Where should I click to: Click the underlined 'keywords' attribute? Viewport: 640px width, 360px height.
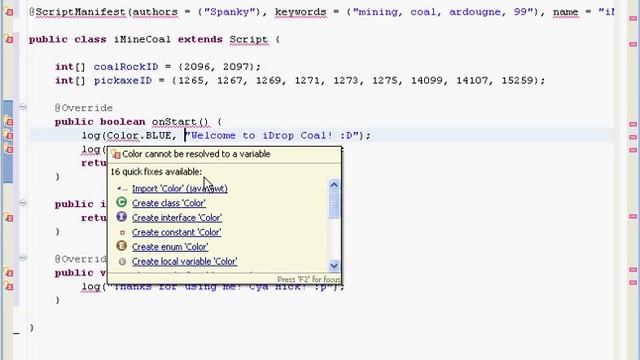(301, 12)
